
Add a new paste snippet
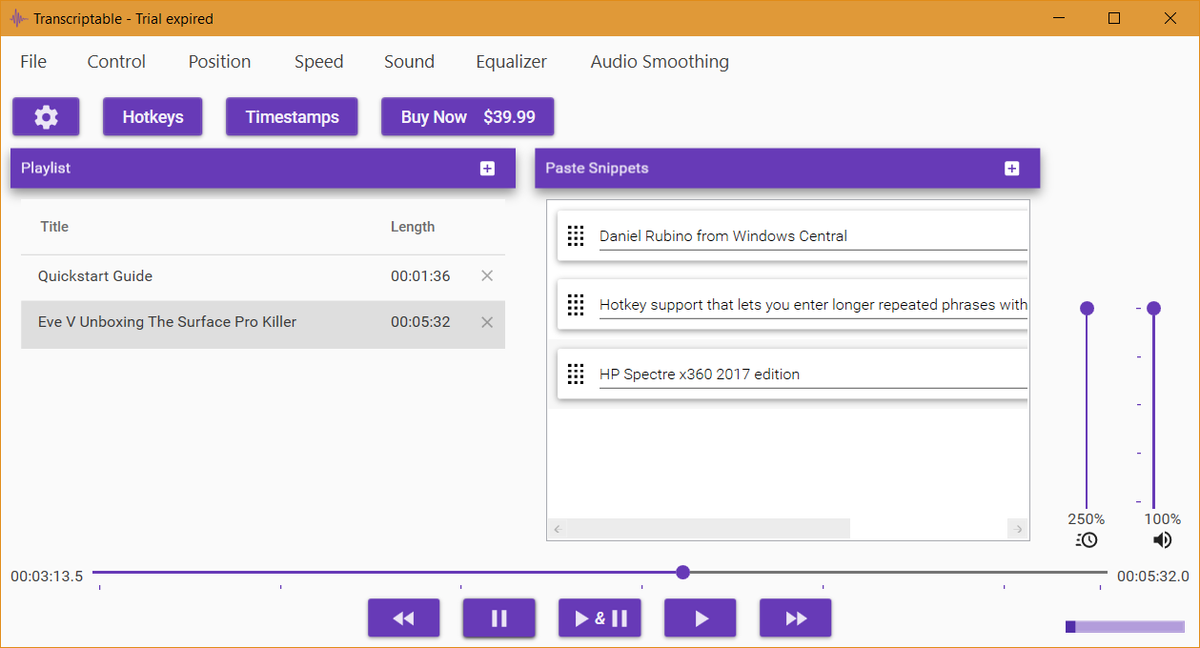click(x=1011, y=168)
